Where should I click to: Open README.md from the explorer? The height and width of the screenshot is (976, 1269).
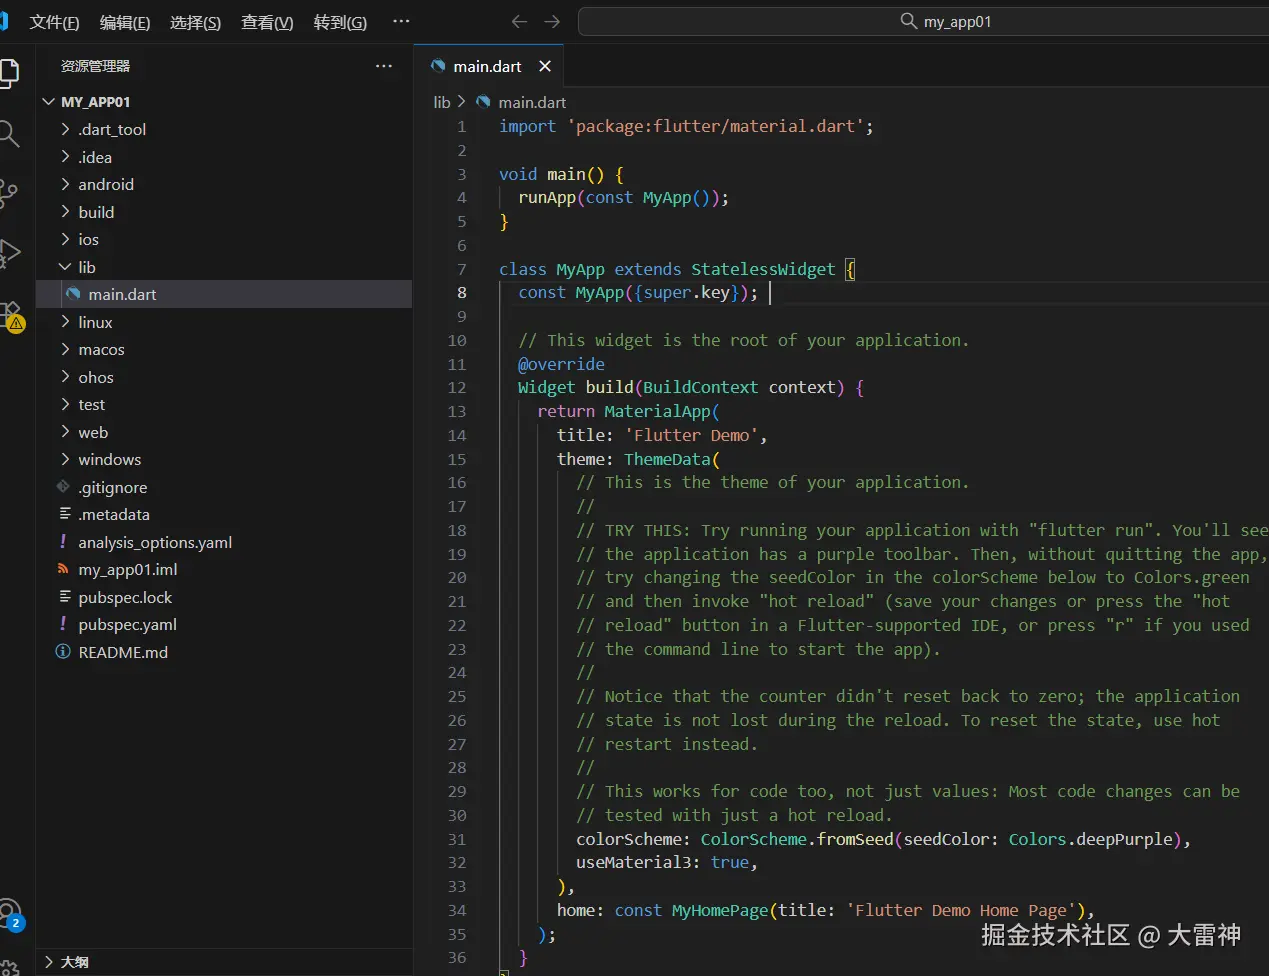[x=122, y=652]
